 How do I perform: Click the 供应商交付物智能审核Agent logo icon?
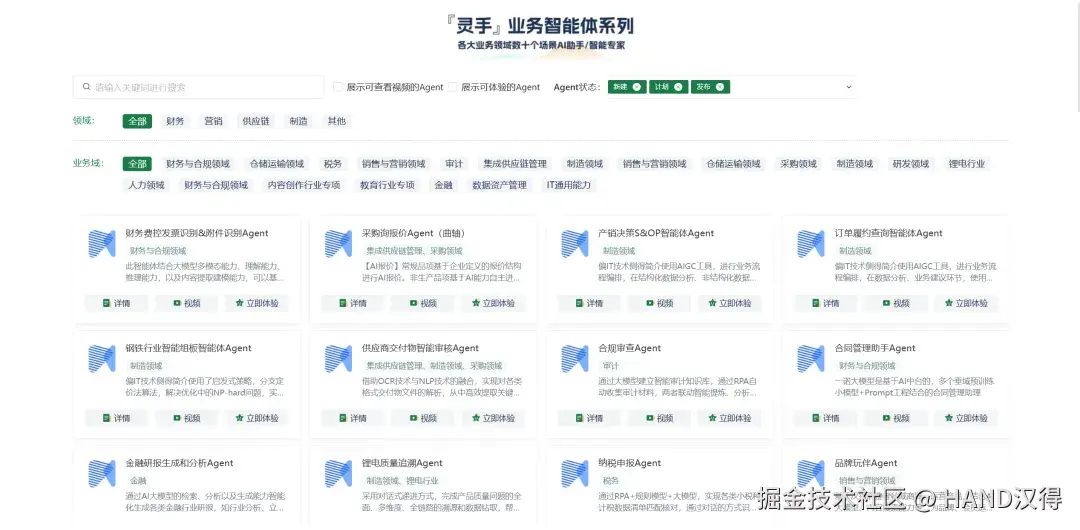coord(338,359)
